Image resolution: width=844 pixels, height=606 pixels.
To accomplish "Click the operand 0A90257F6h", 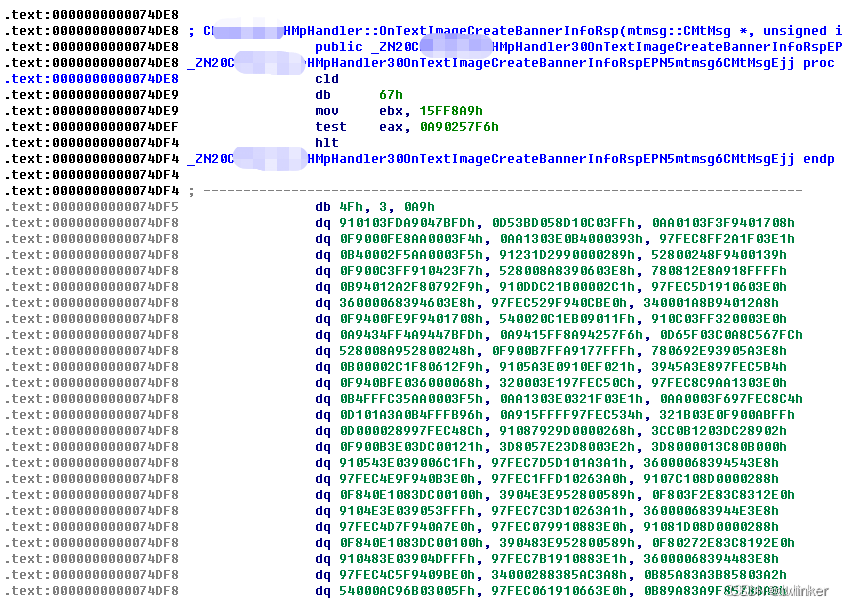I will click(x=459, y=127).
